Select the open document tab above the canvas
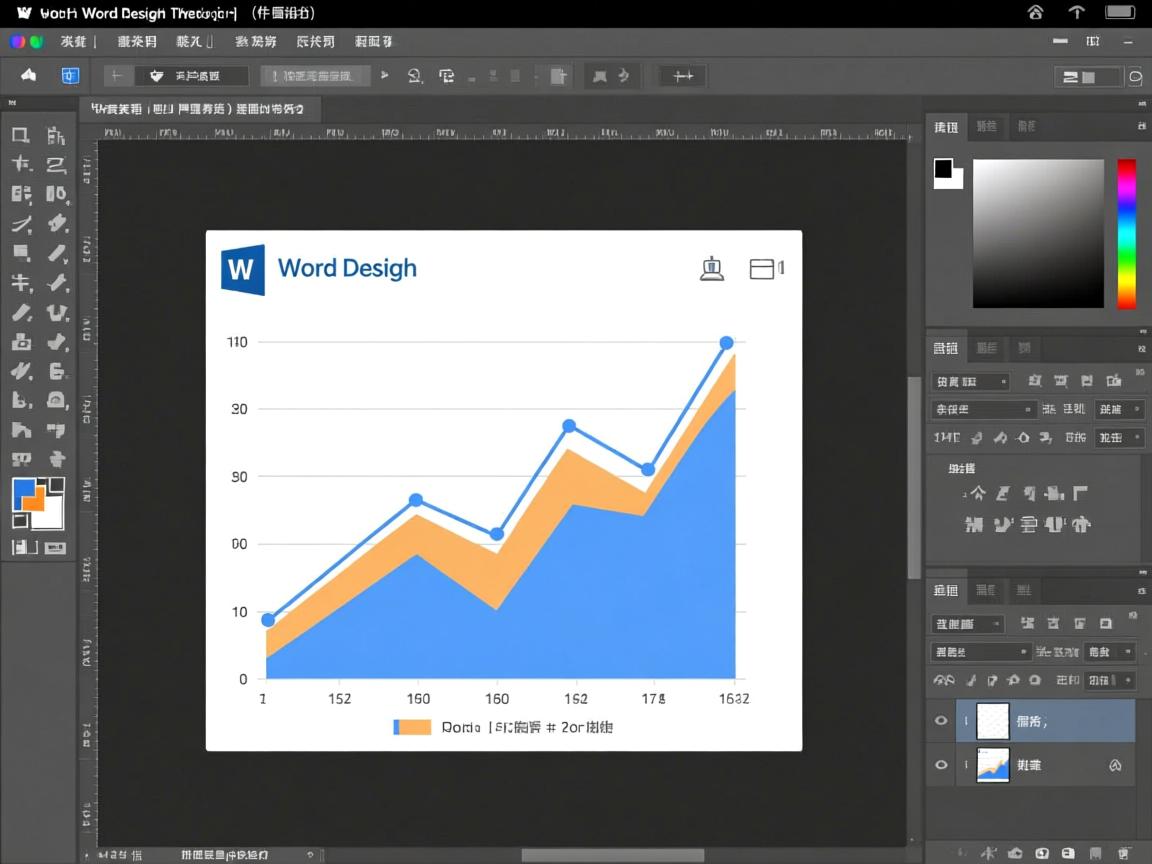The width and height of the screenshot is (1152, 864). tap(200, 109)
